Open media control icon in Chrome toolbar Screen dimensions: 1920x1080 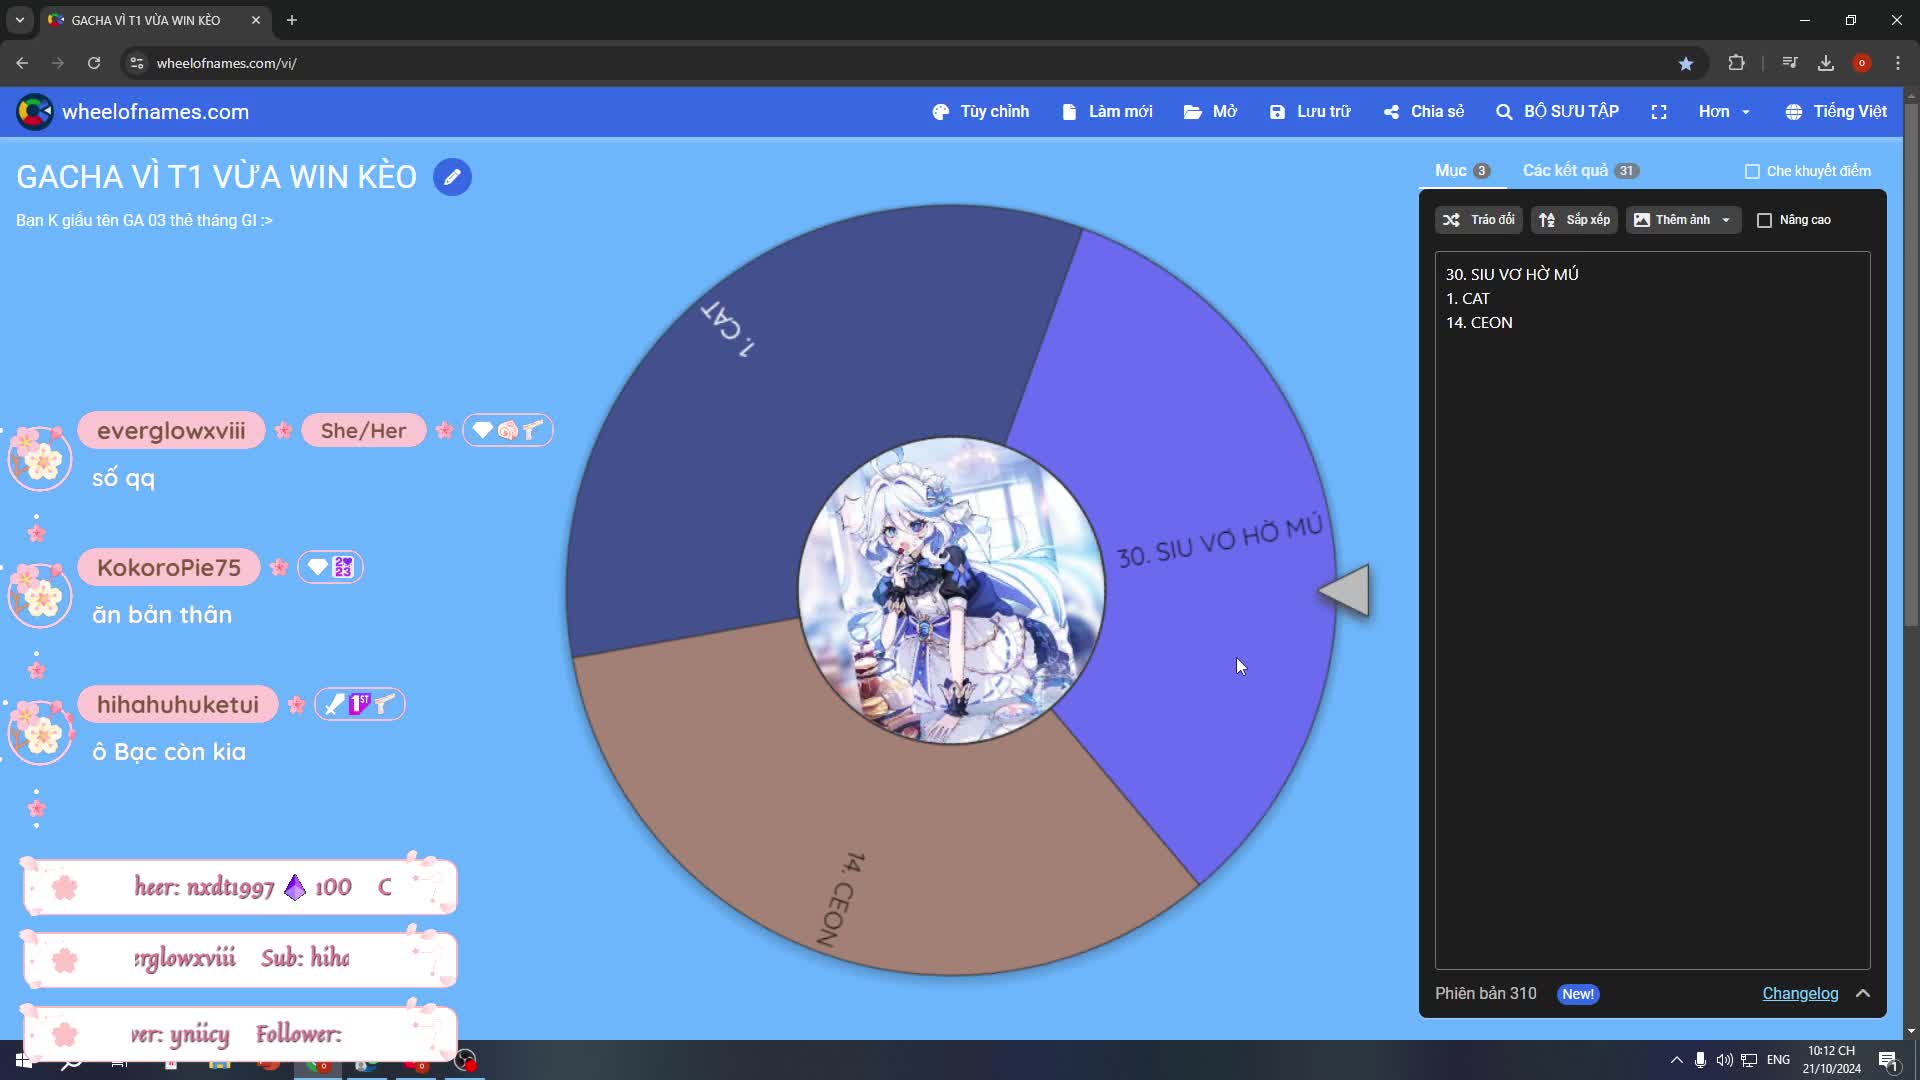(1790, 63)
